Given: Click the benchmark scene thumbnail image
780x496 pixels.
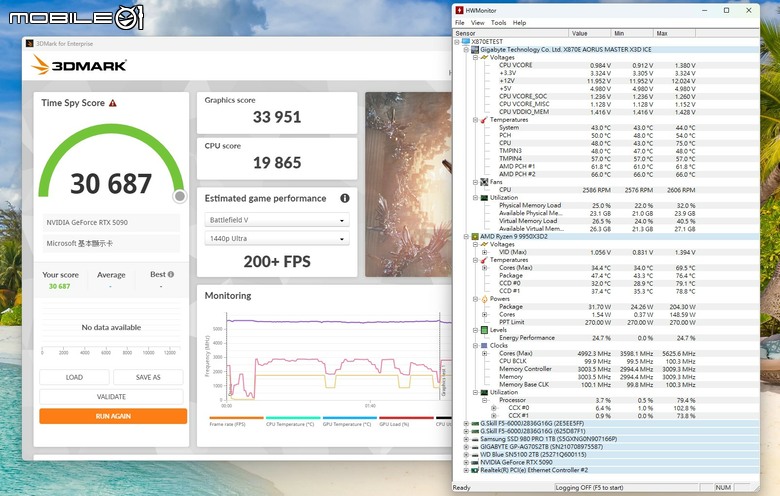Looking at the screenshot, I should point(408,184).
